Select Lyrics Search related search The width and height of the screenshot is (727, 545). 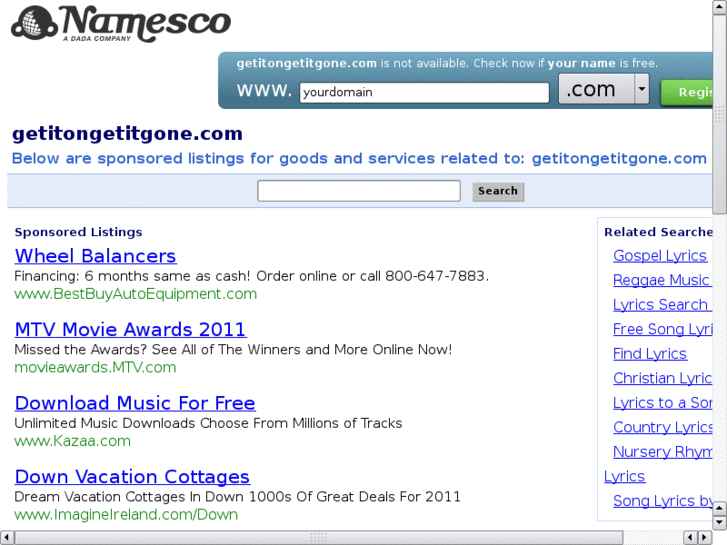[x=662, y=305]
